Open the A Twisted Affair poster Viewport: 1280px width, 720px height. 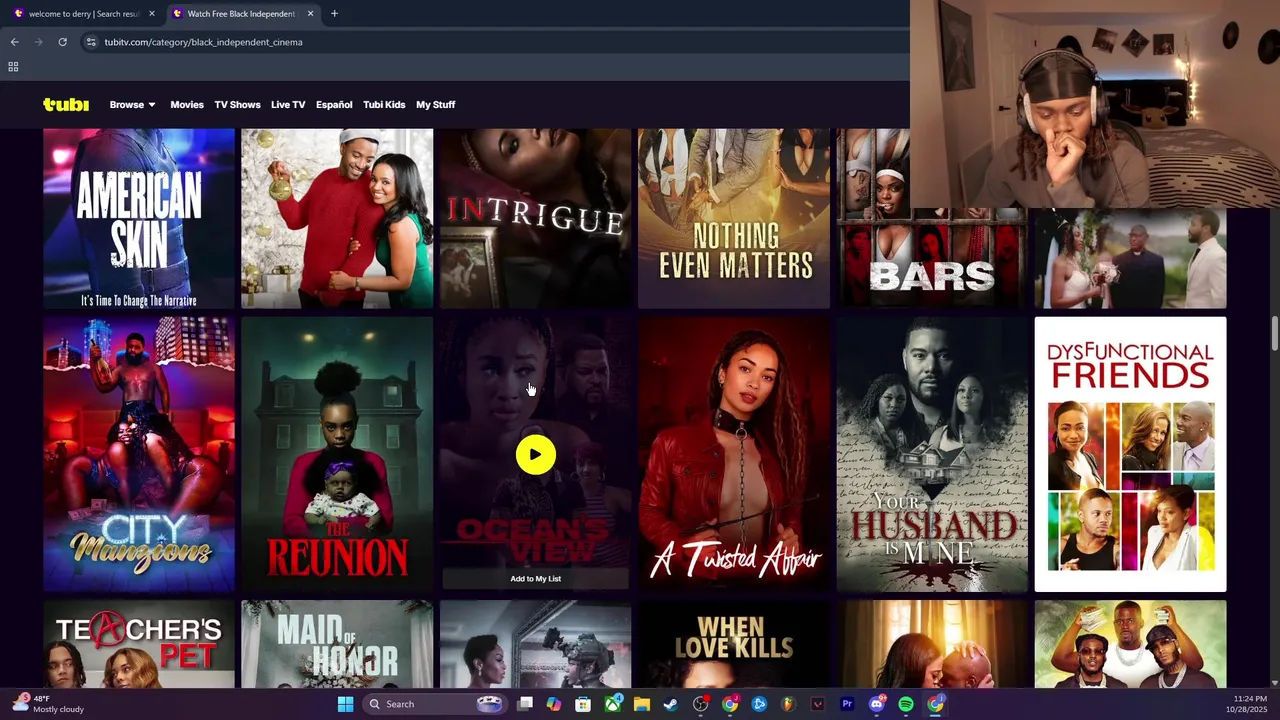(734, 454)
